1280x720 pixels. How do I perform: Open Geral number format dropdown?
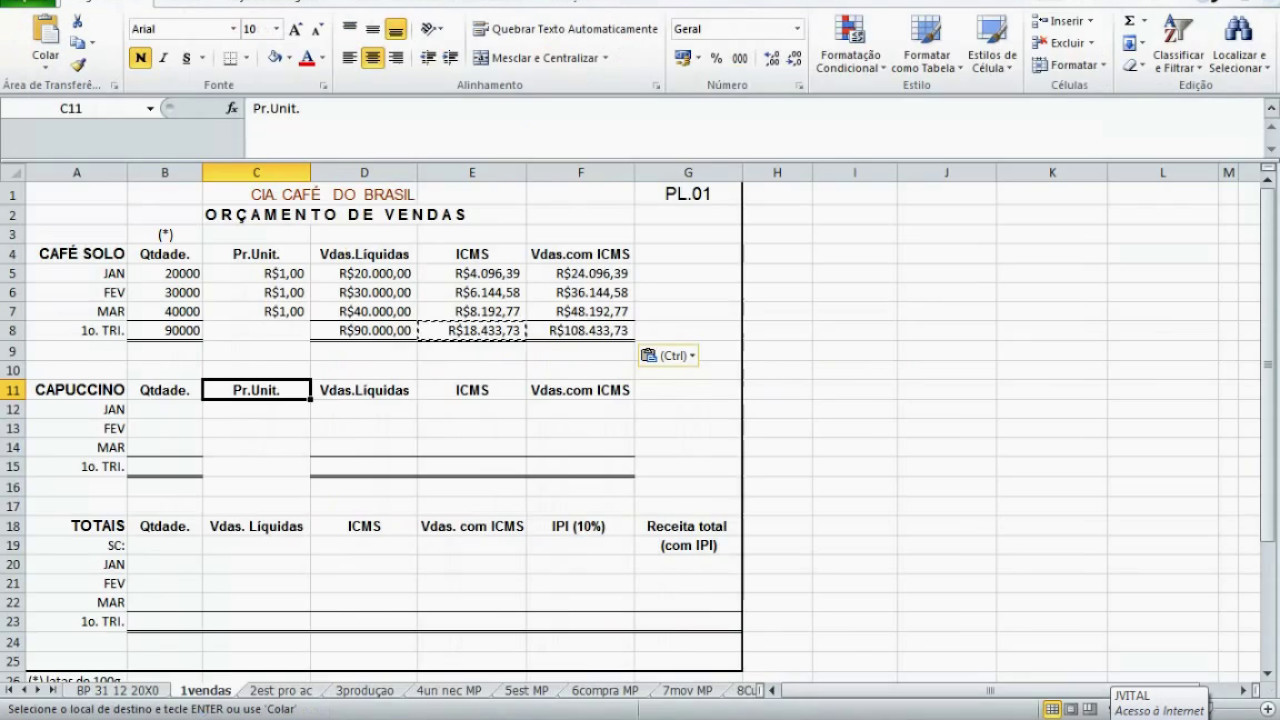797,29
